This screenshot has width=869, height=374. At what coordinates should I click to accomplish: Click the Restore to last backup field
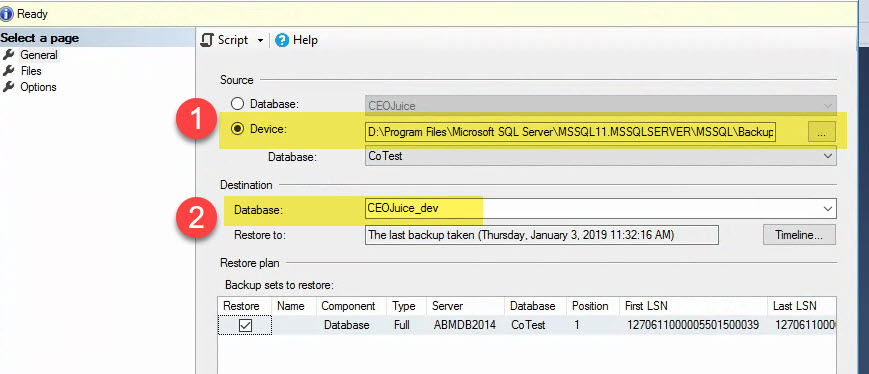click(542, 235)
